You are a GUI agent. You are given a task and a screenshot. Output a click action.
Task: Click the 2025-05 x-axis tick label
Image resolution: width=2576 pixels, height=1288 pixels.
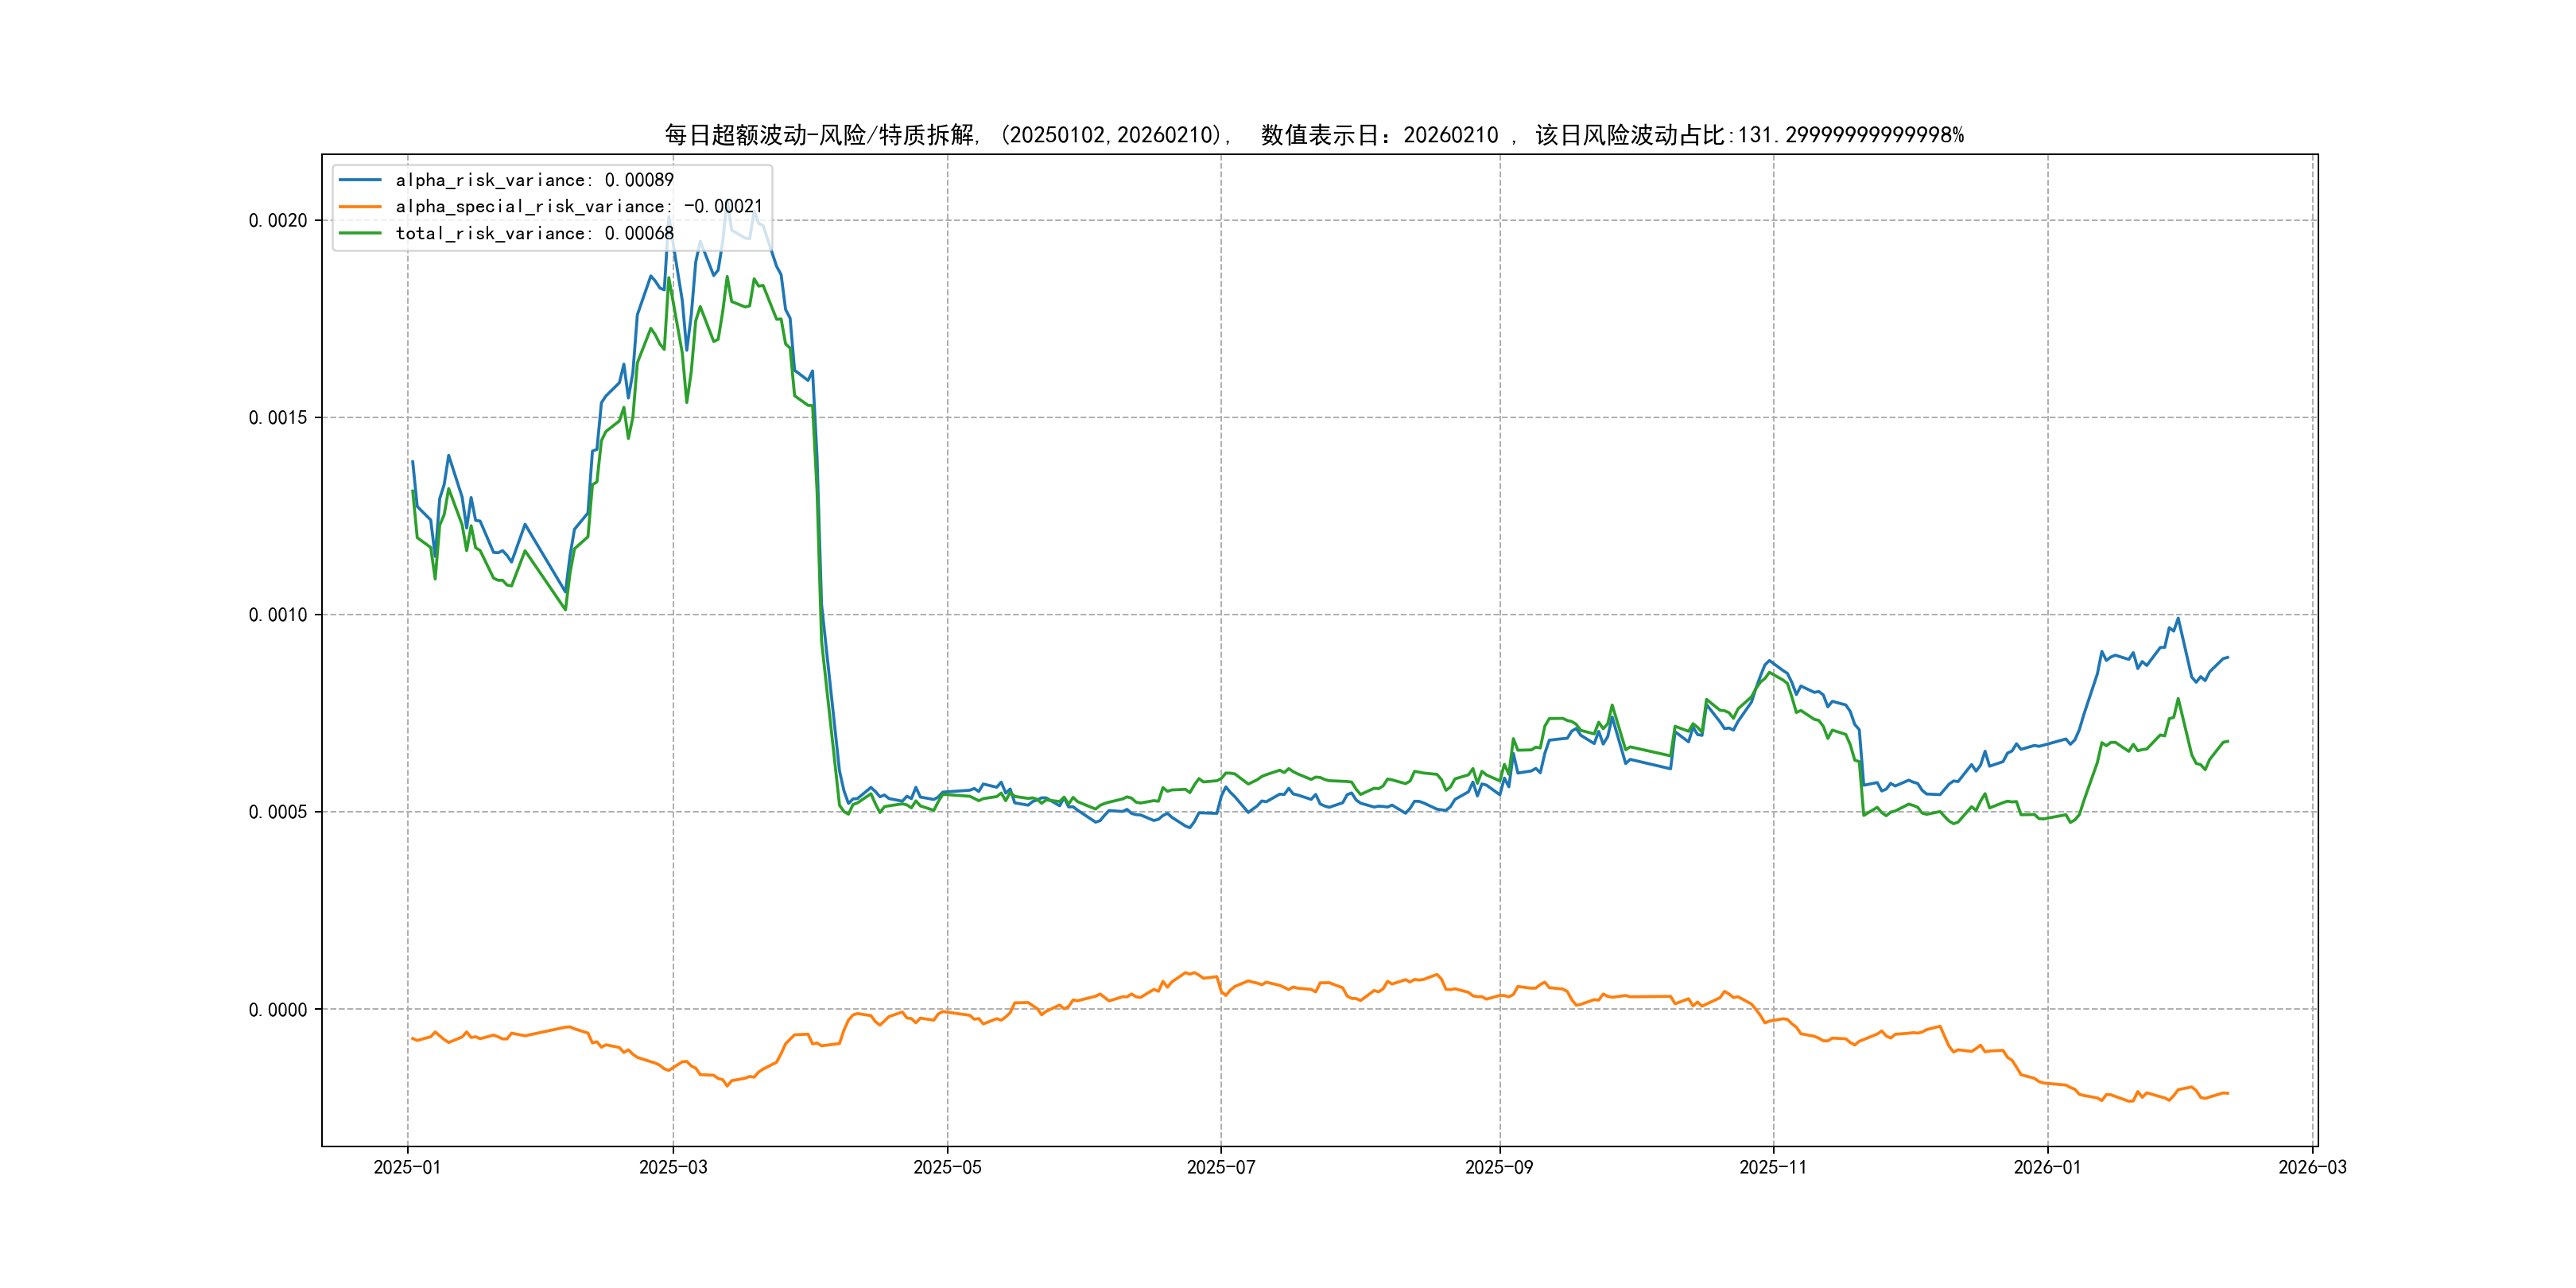point(947,1167)
